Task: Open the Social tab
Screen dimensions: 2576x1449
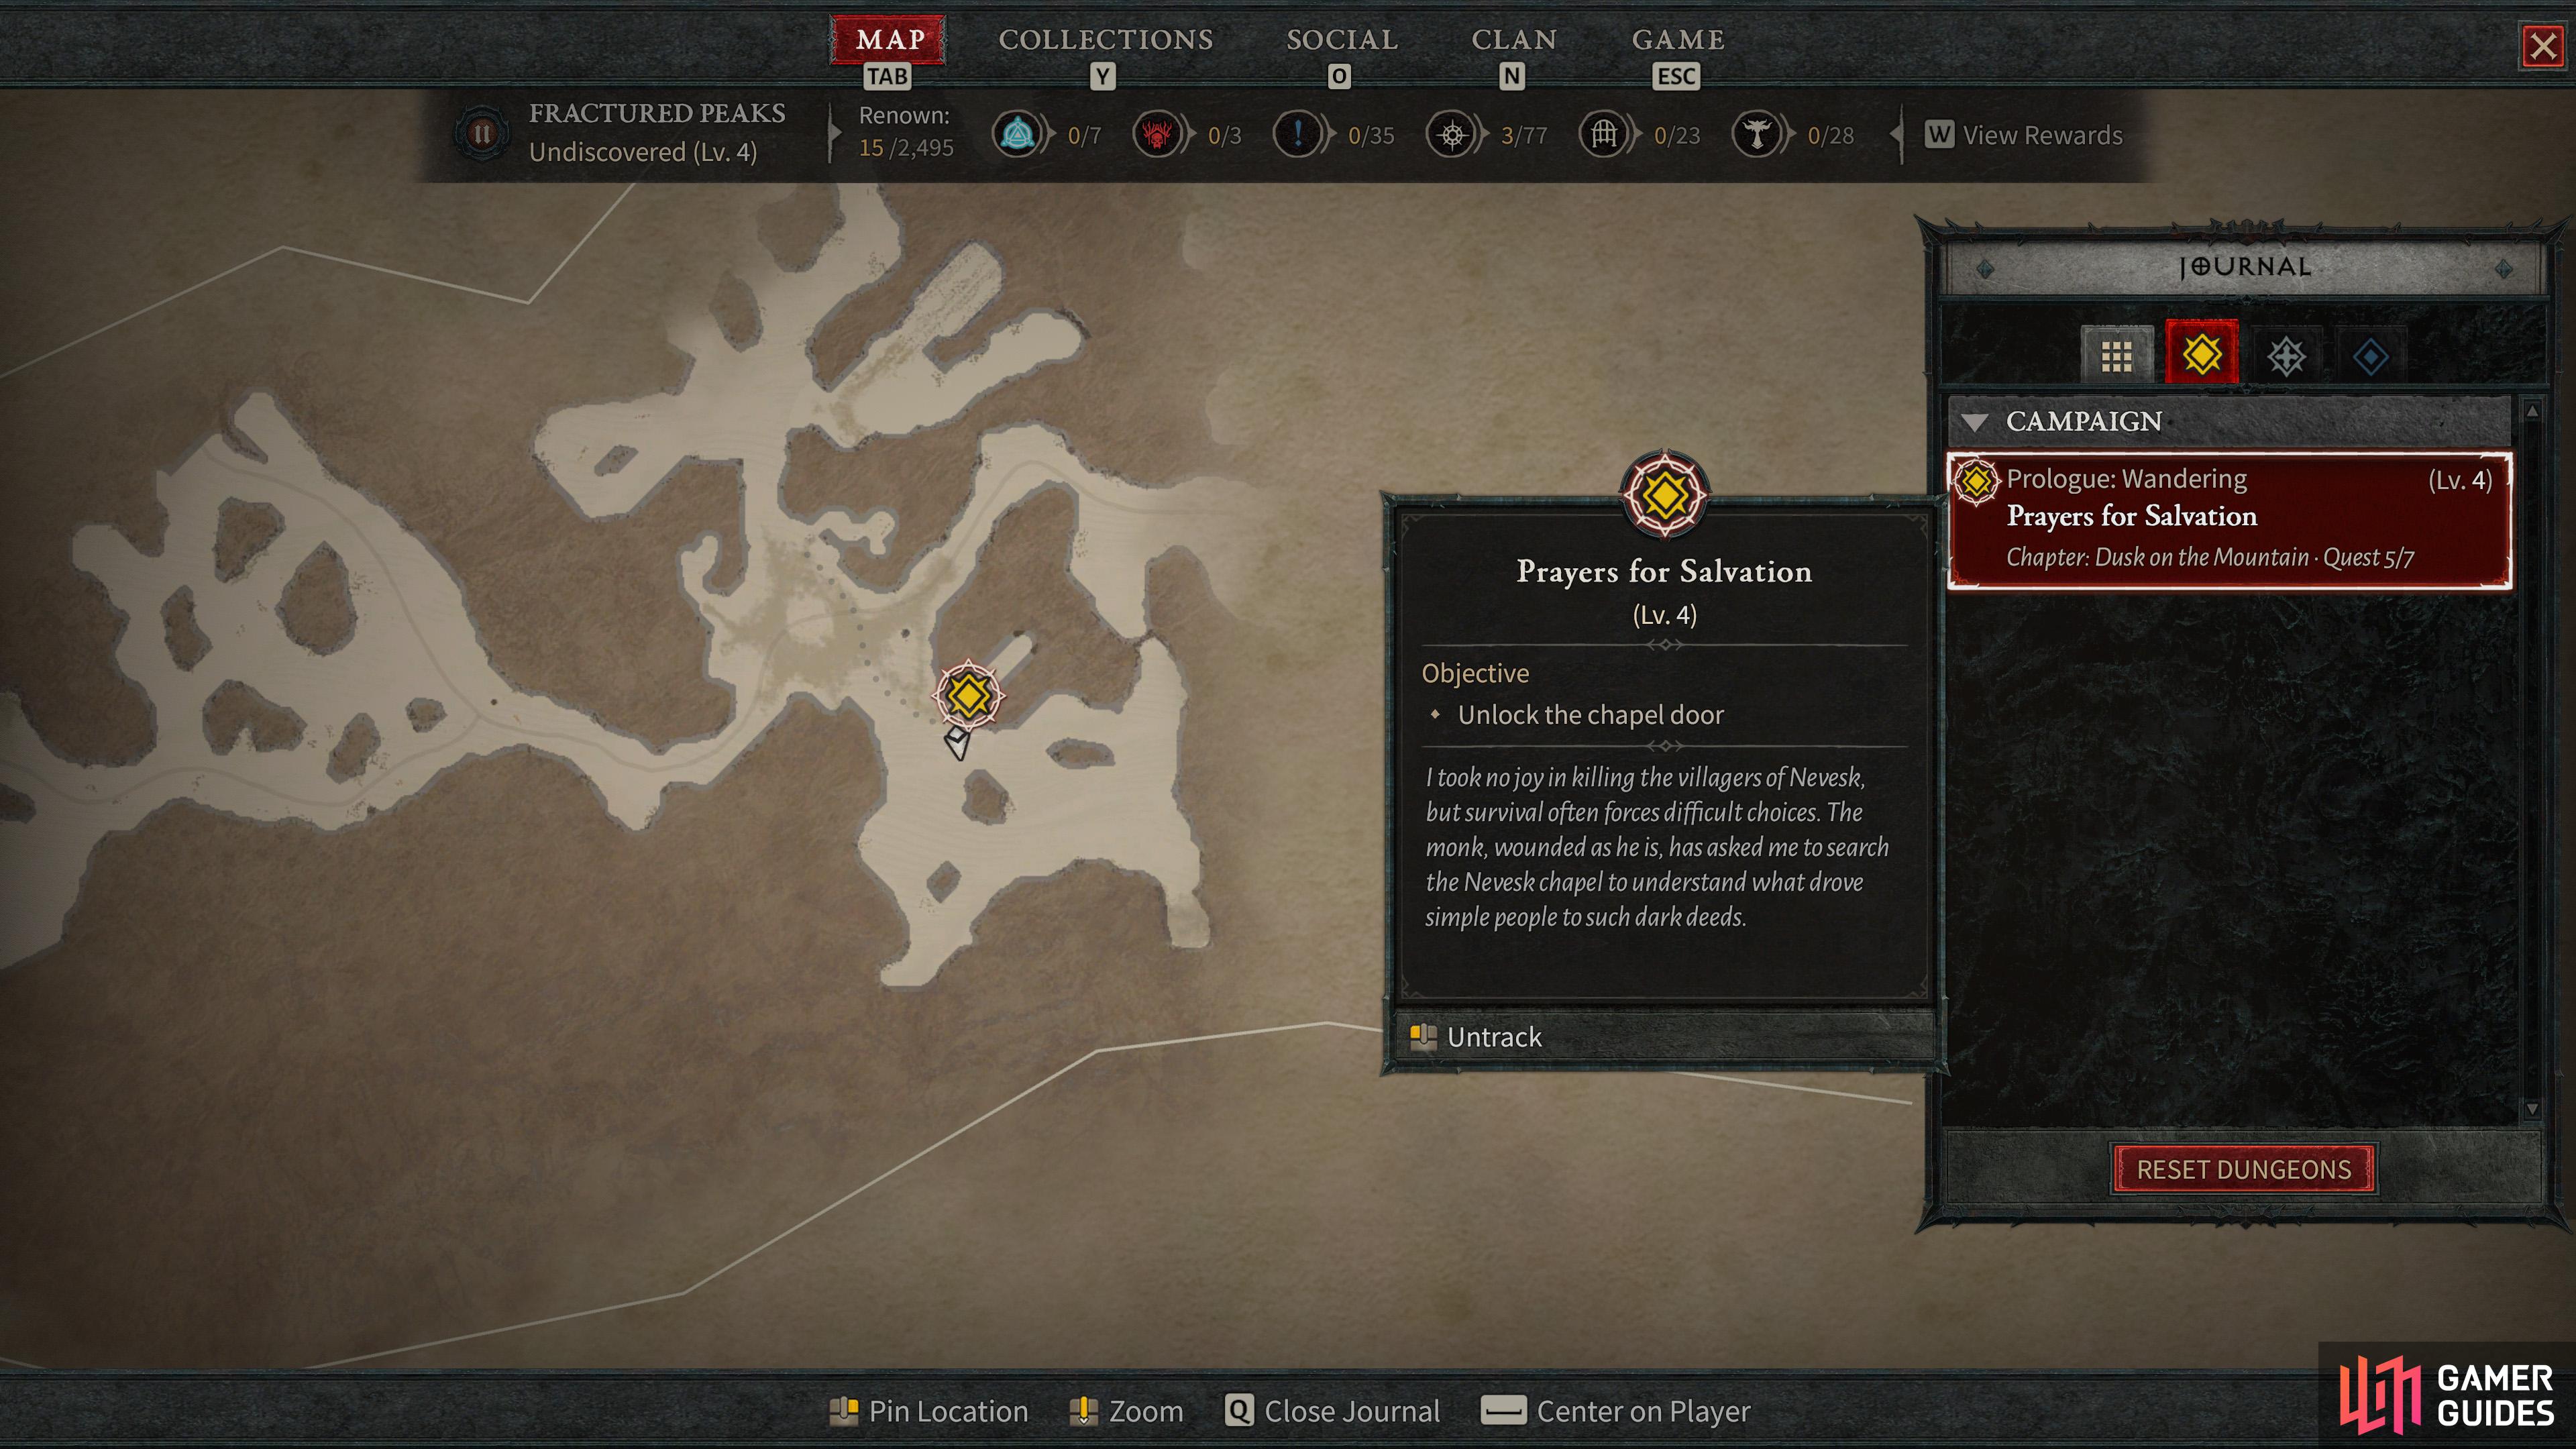Action: 1341,40
